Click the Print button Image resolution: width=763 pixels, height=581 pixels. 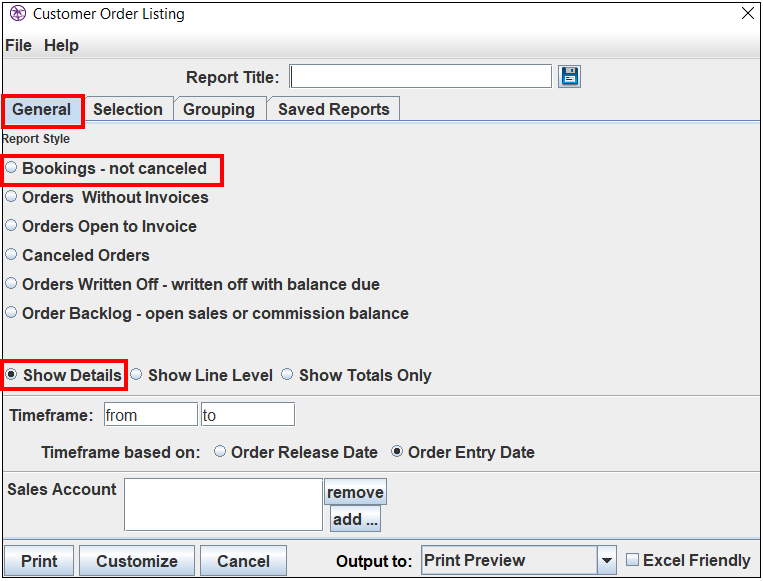[x=39, y=561]
